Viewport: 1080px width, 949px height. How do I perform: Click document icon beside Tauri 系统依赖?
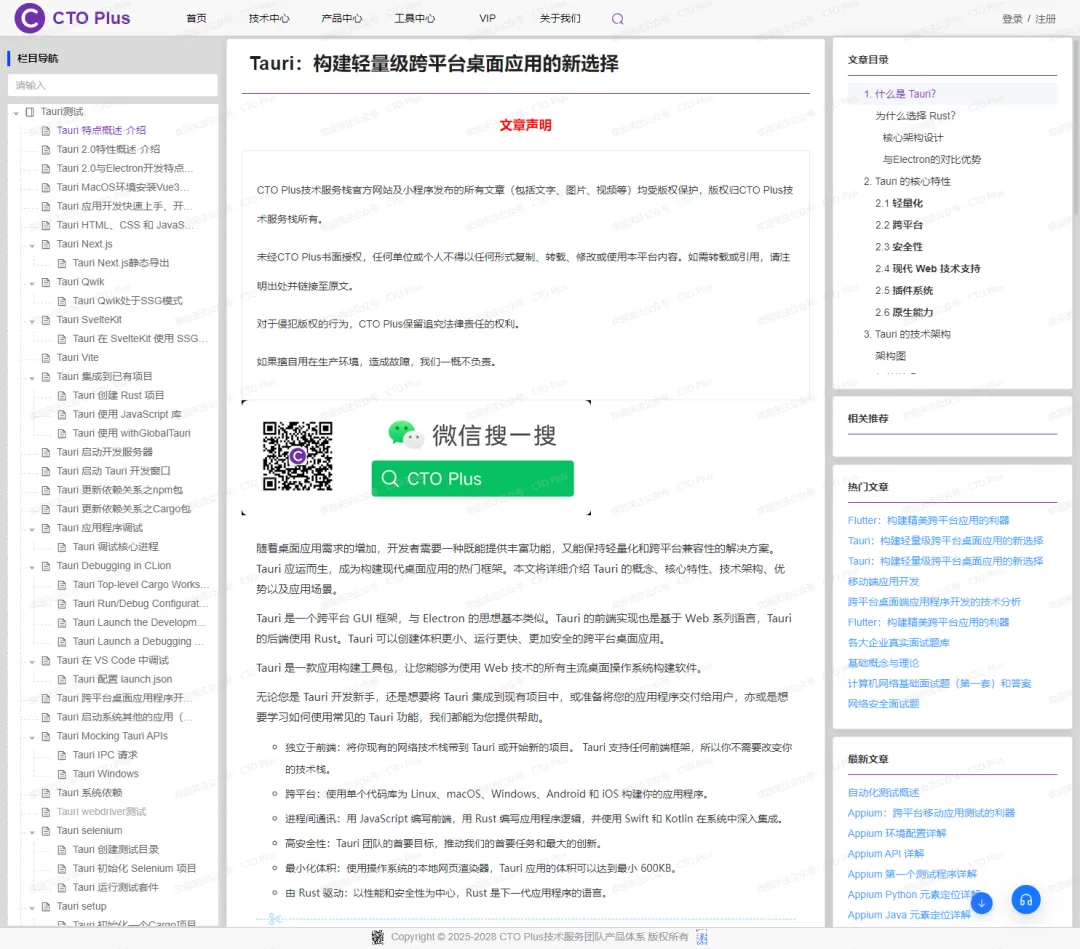[x=46, y=793]
